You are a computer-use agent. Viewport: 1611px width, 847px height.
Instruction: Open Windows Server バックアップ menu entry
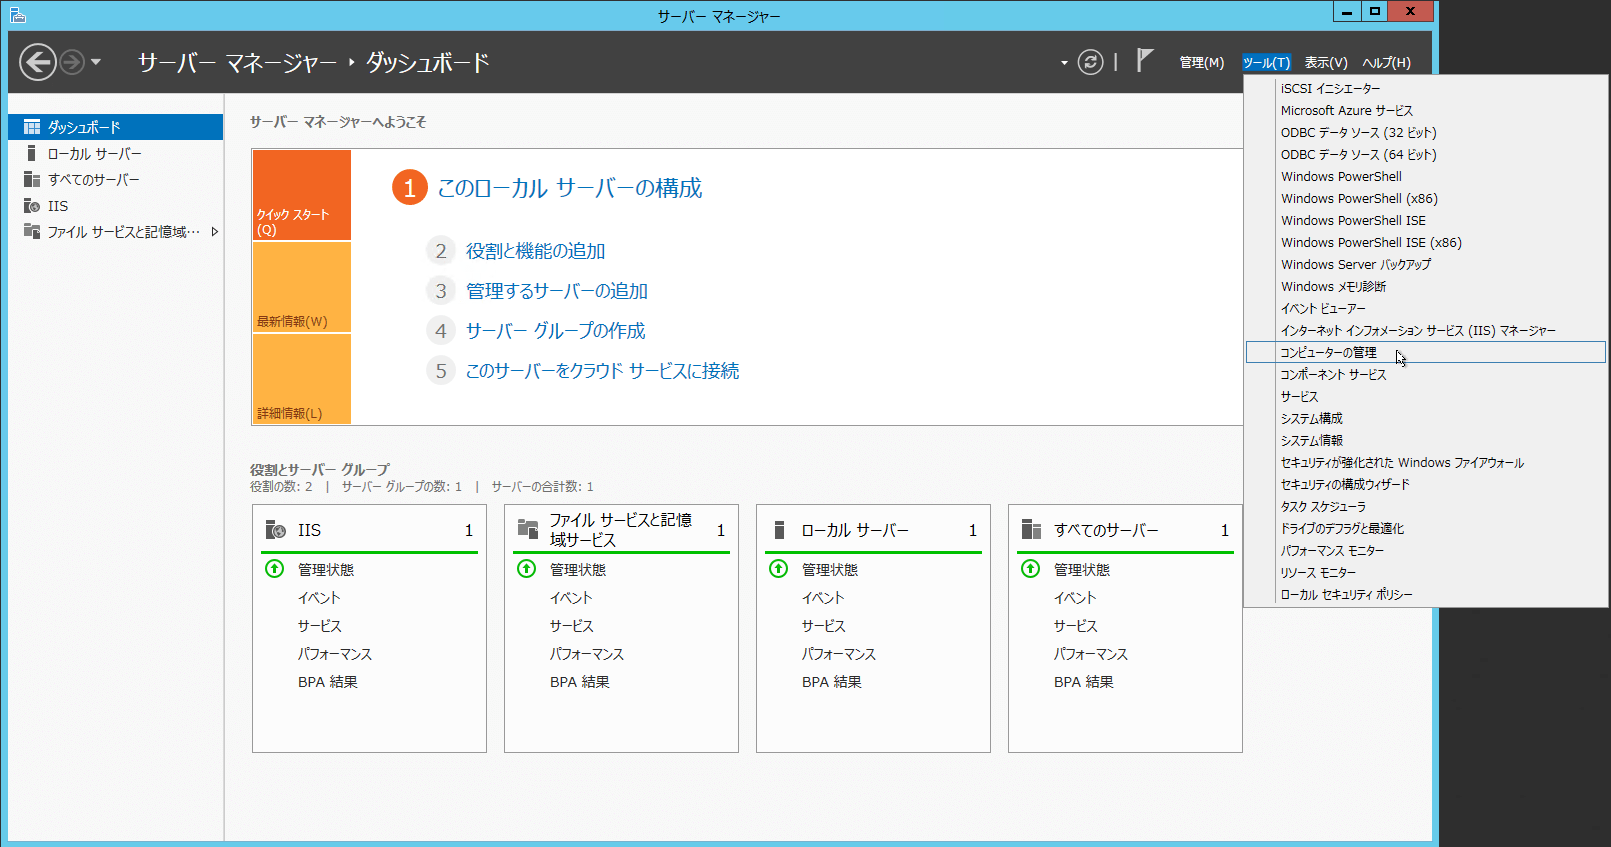pos(1426,264)
